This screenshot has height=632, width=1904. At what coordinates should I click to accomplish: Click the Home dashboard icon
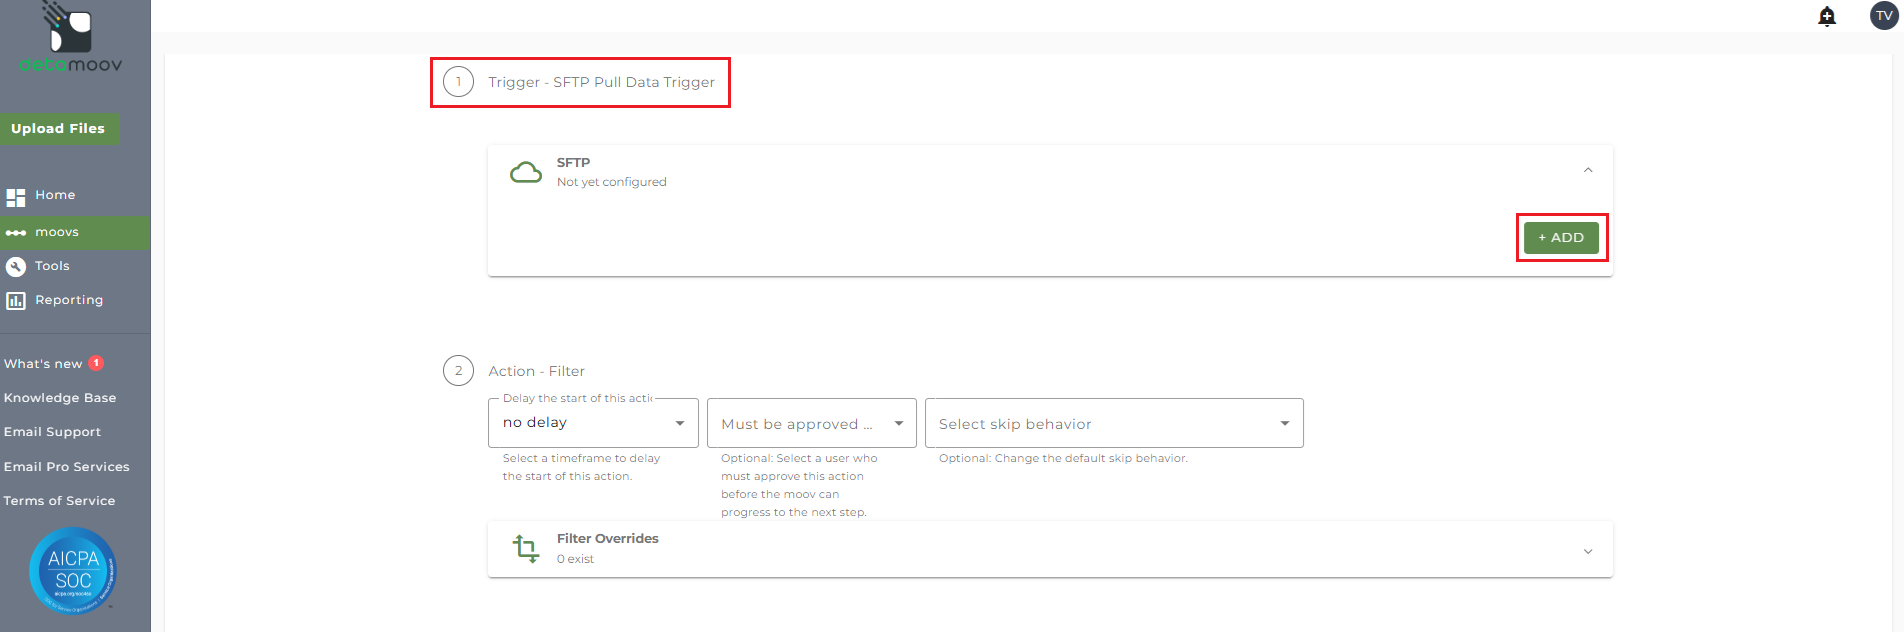(16, 196)
